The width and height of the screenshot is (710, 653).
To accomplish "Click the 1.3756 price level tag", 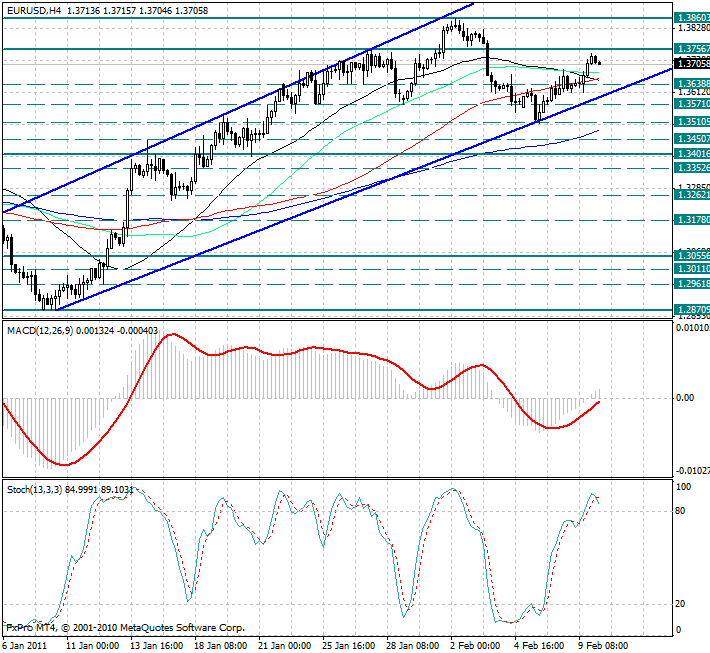I will (692, 48).
